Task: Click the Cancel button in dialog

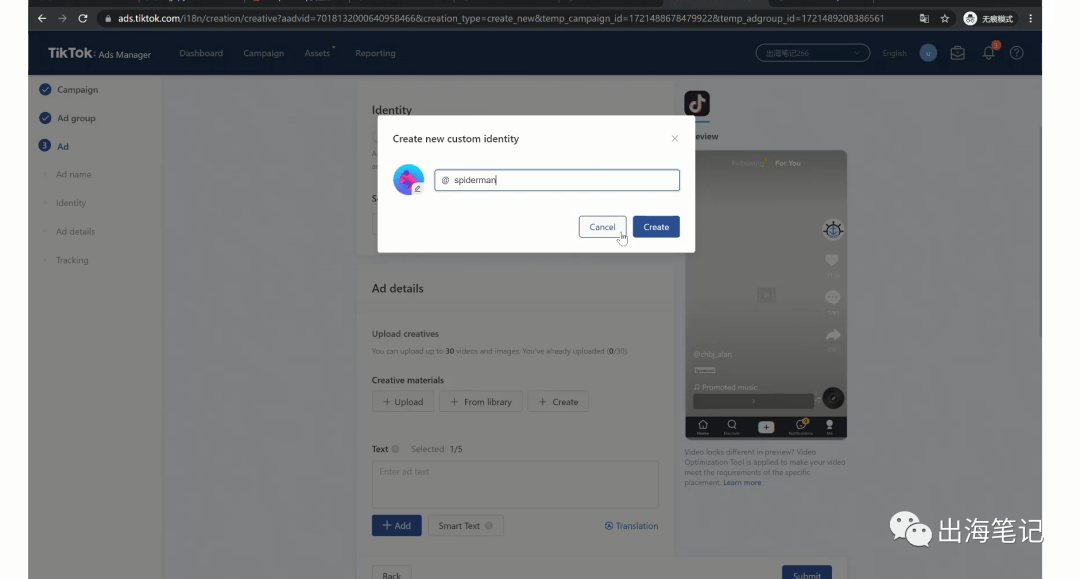Action: 602,227
